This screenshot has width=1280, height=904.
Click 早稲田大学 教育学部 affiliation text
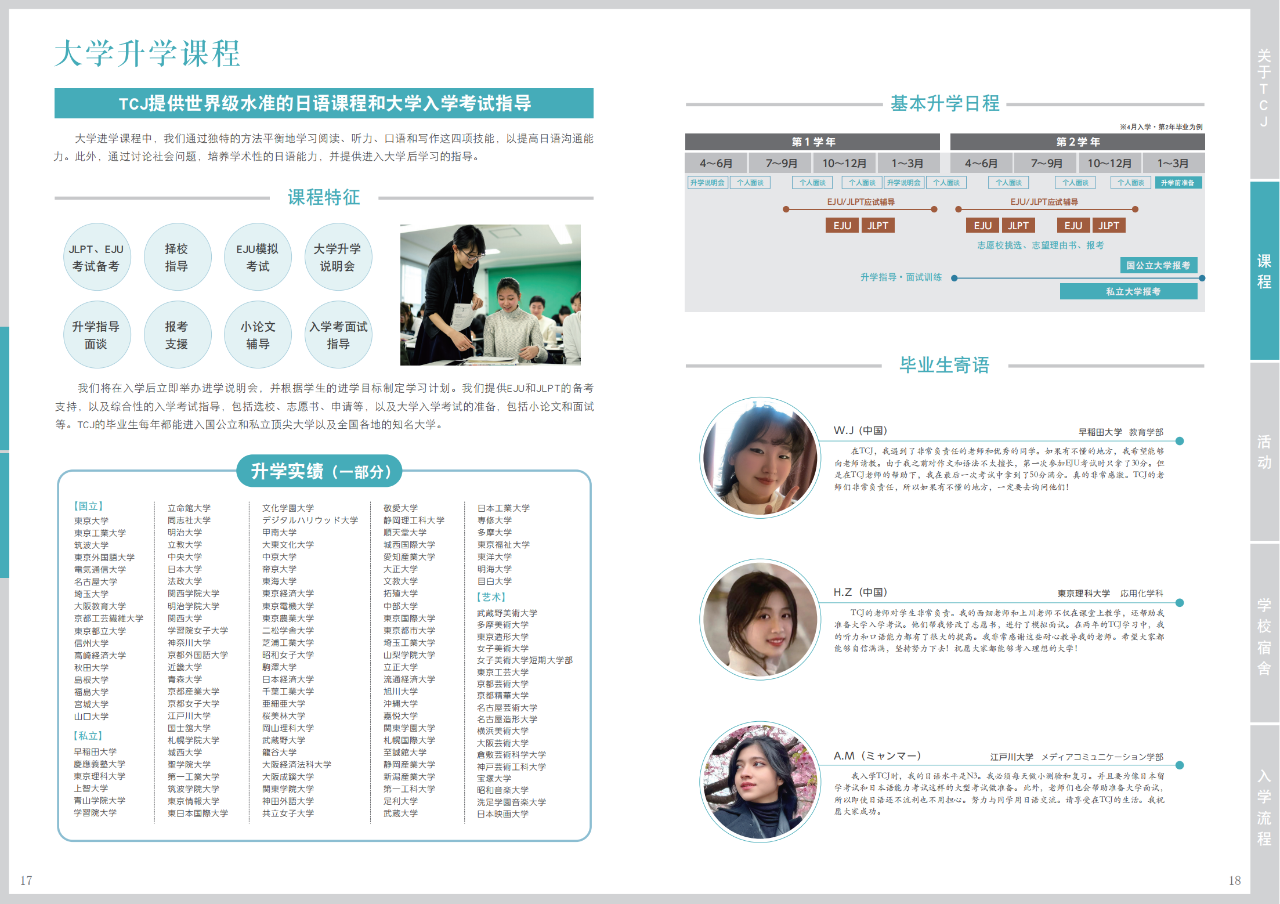pos(1121,432)
